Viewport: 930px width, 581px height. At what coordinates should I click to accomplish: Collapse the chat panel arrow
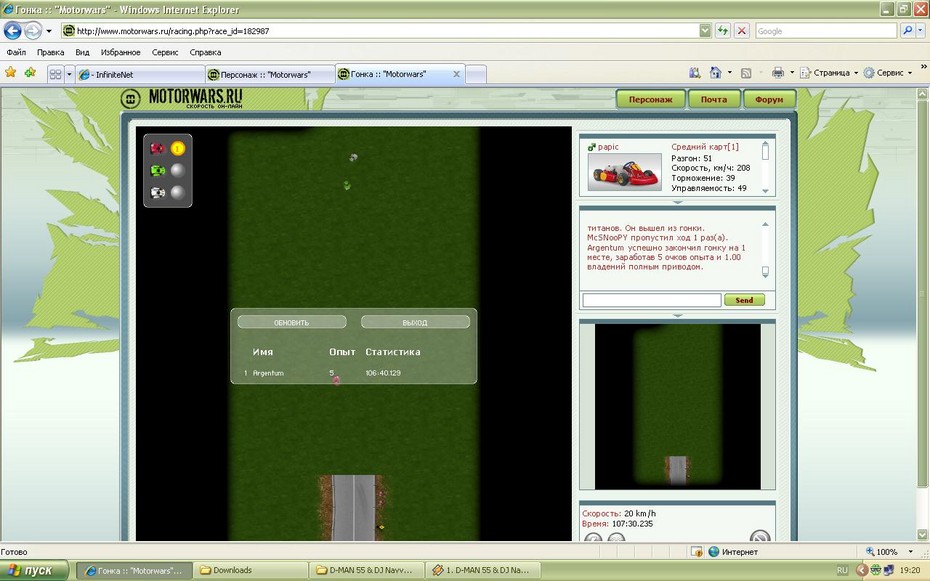click(677, 315)
